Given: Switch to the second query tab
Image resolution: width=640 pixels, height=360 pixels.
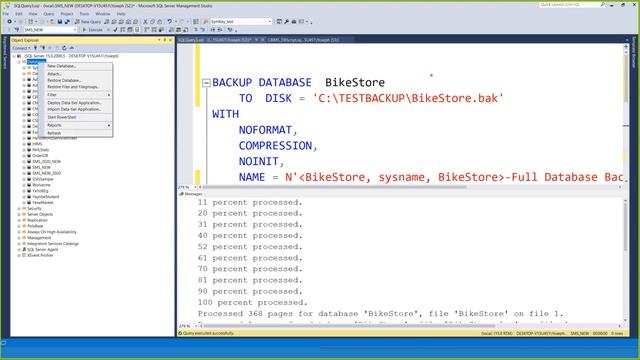Looking at the screenshot, I should 304,40.
